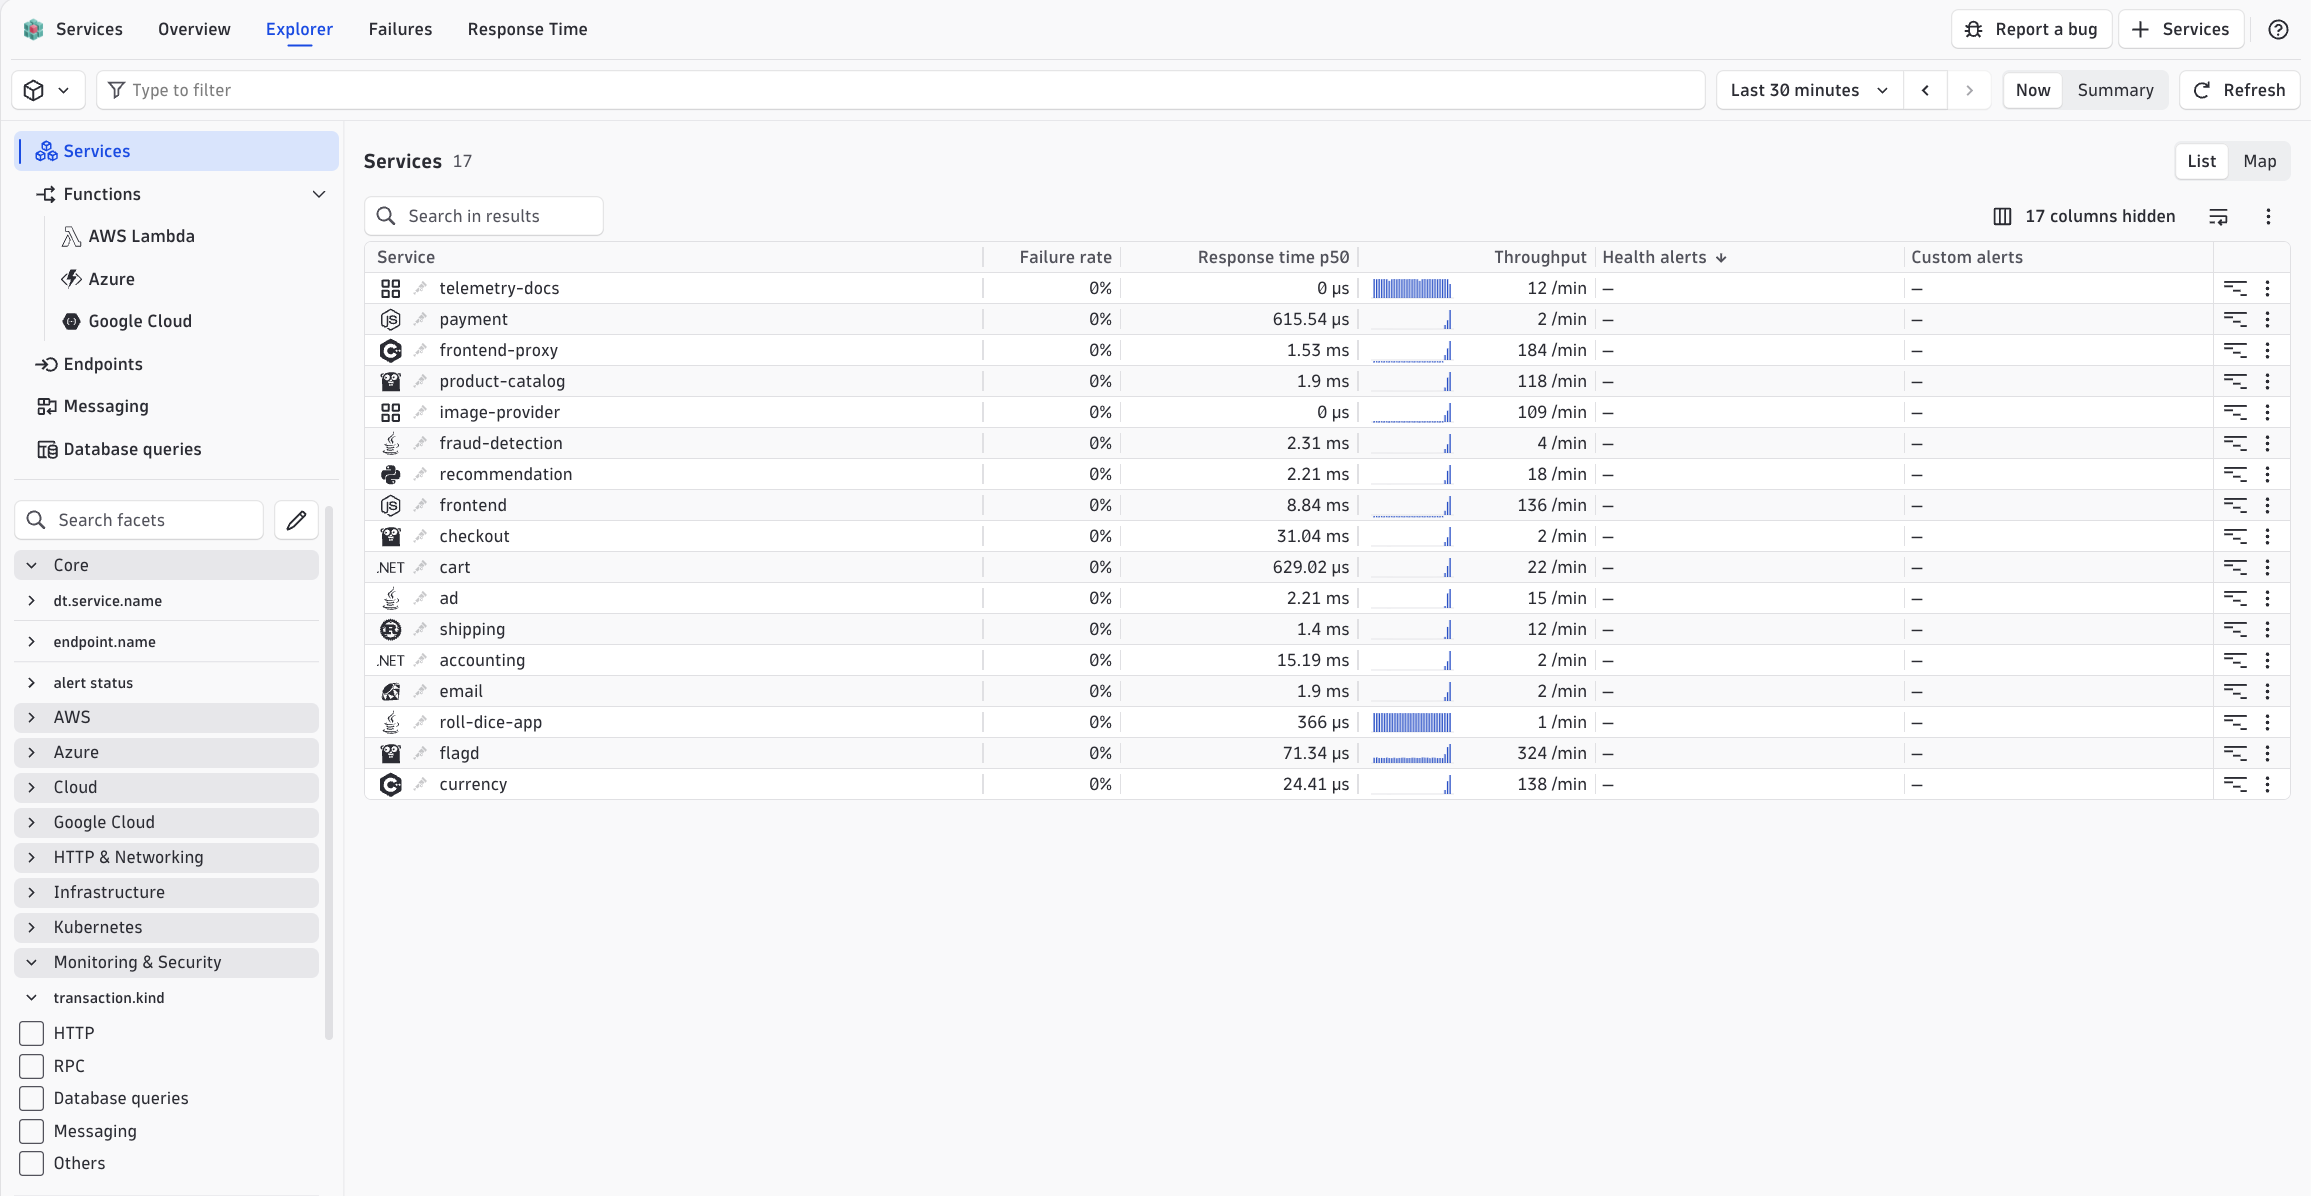Collapse the Functions tree section

319,194
